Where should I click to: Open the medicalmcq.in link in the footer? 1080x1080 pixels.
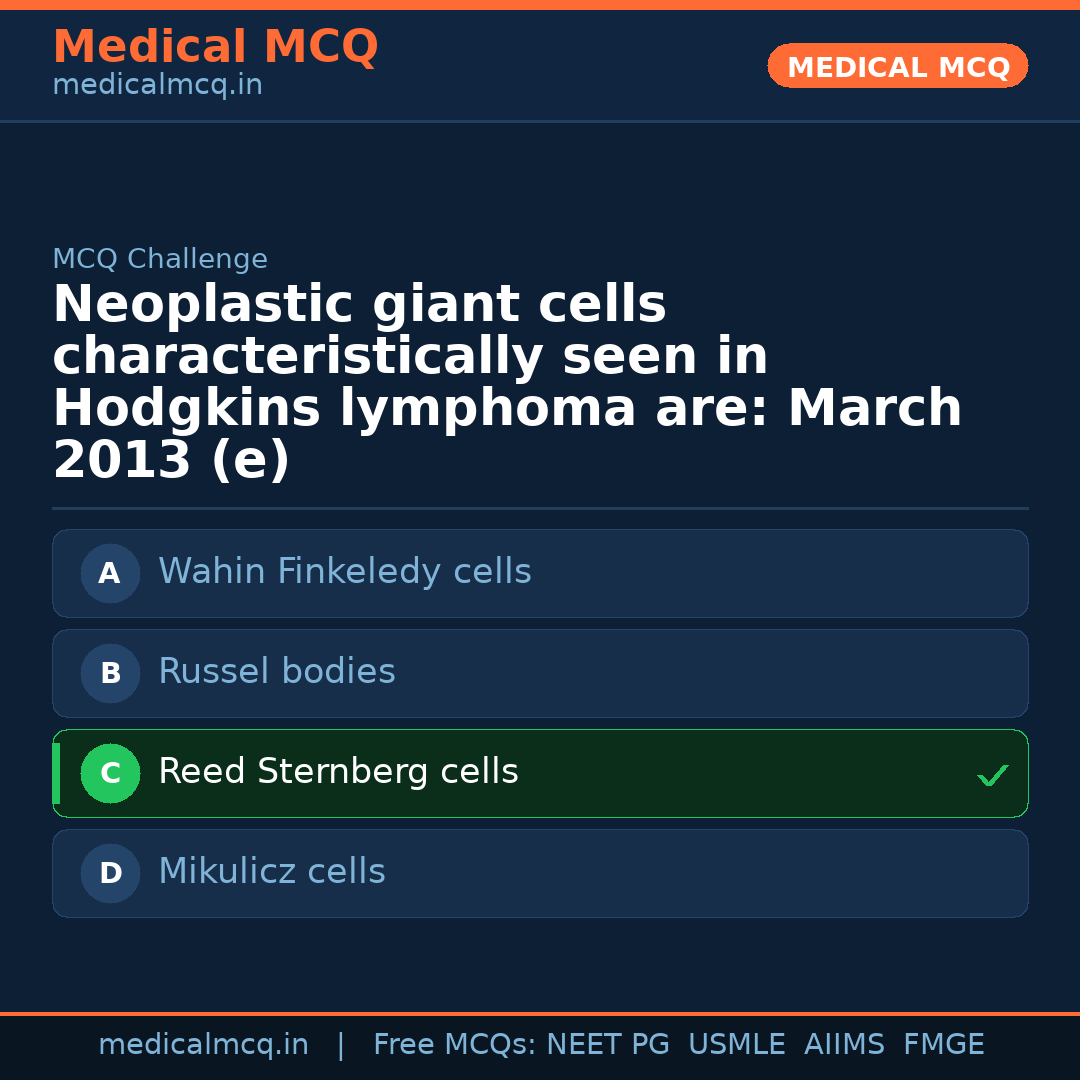[203, 1045]
